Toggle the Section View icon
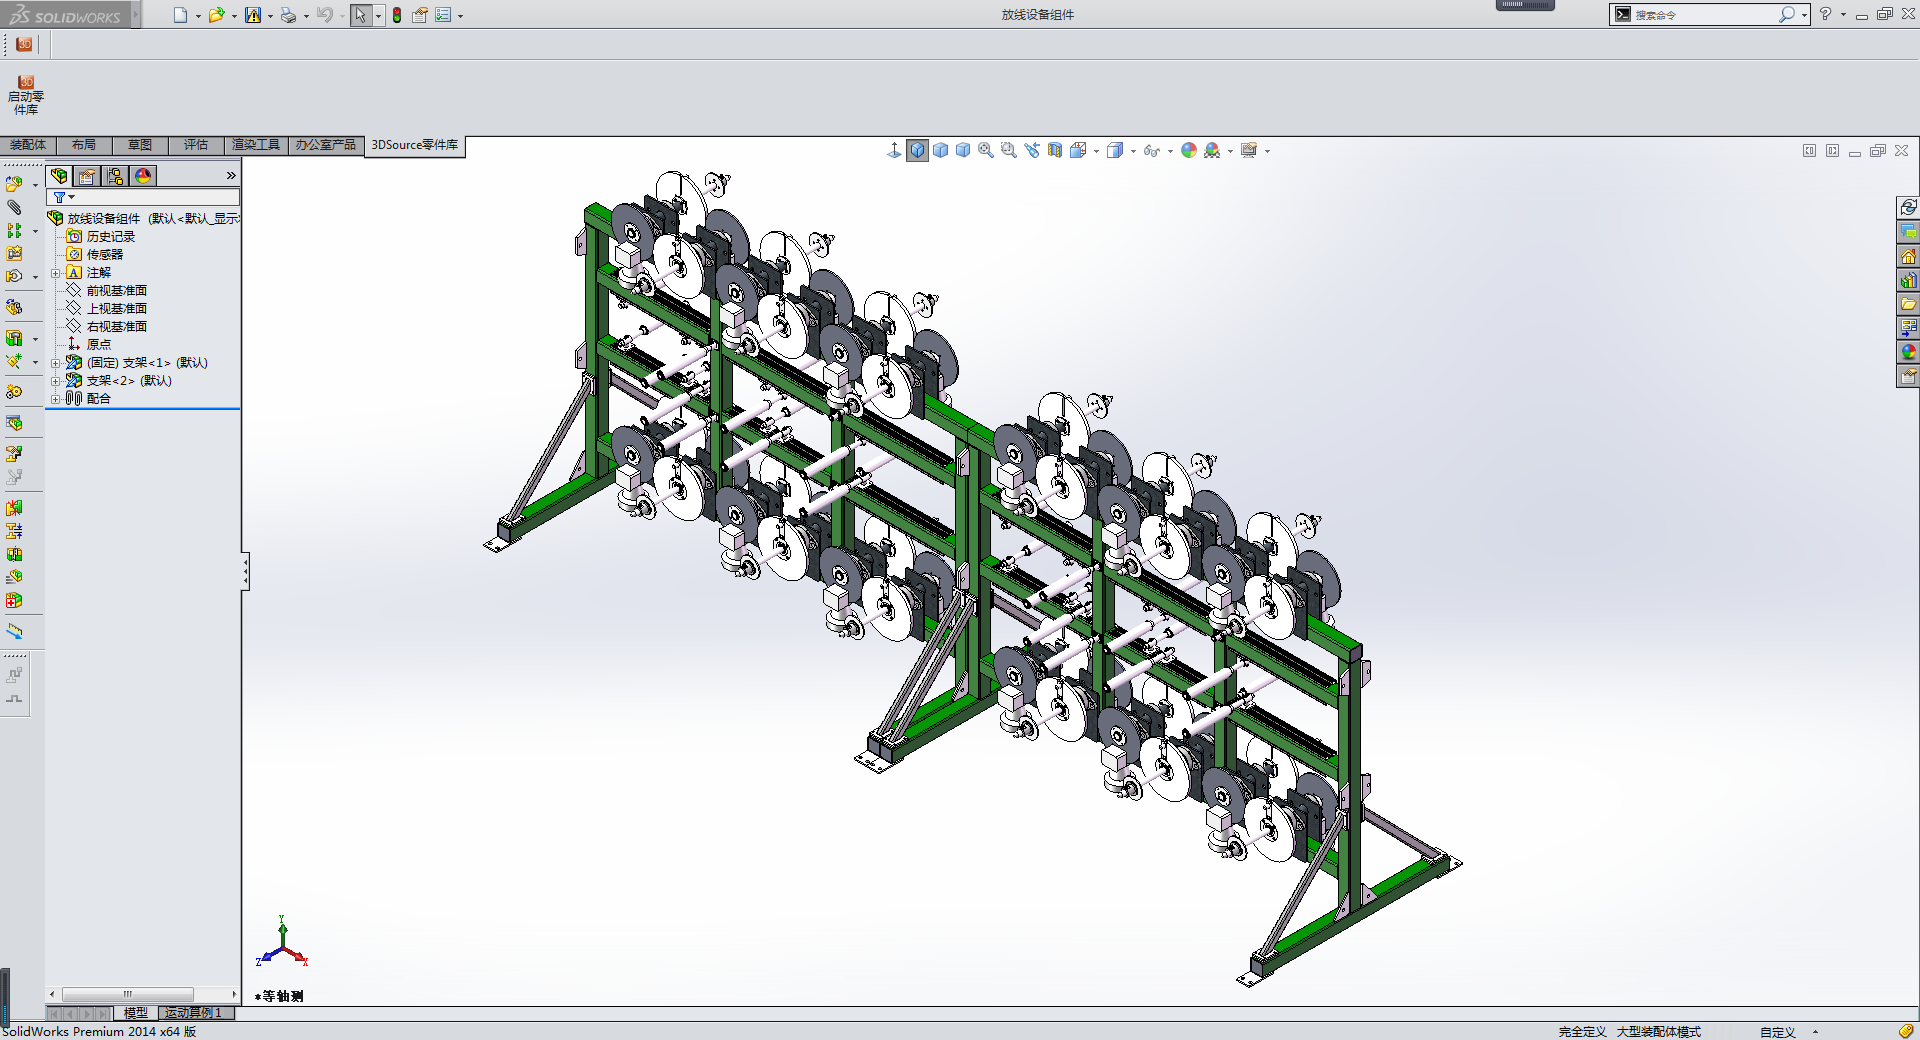 (x=1055, y=150)
